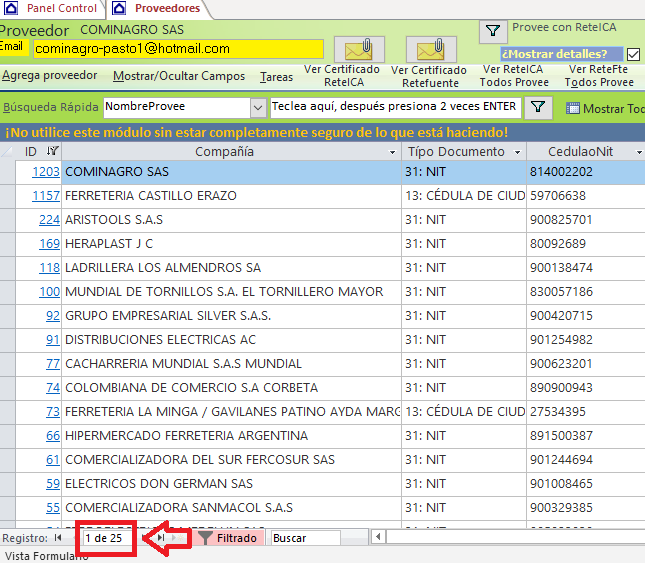Apply quick search using the funnel icon

[538, 107]
